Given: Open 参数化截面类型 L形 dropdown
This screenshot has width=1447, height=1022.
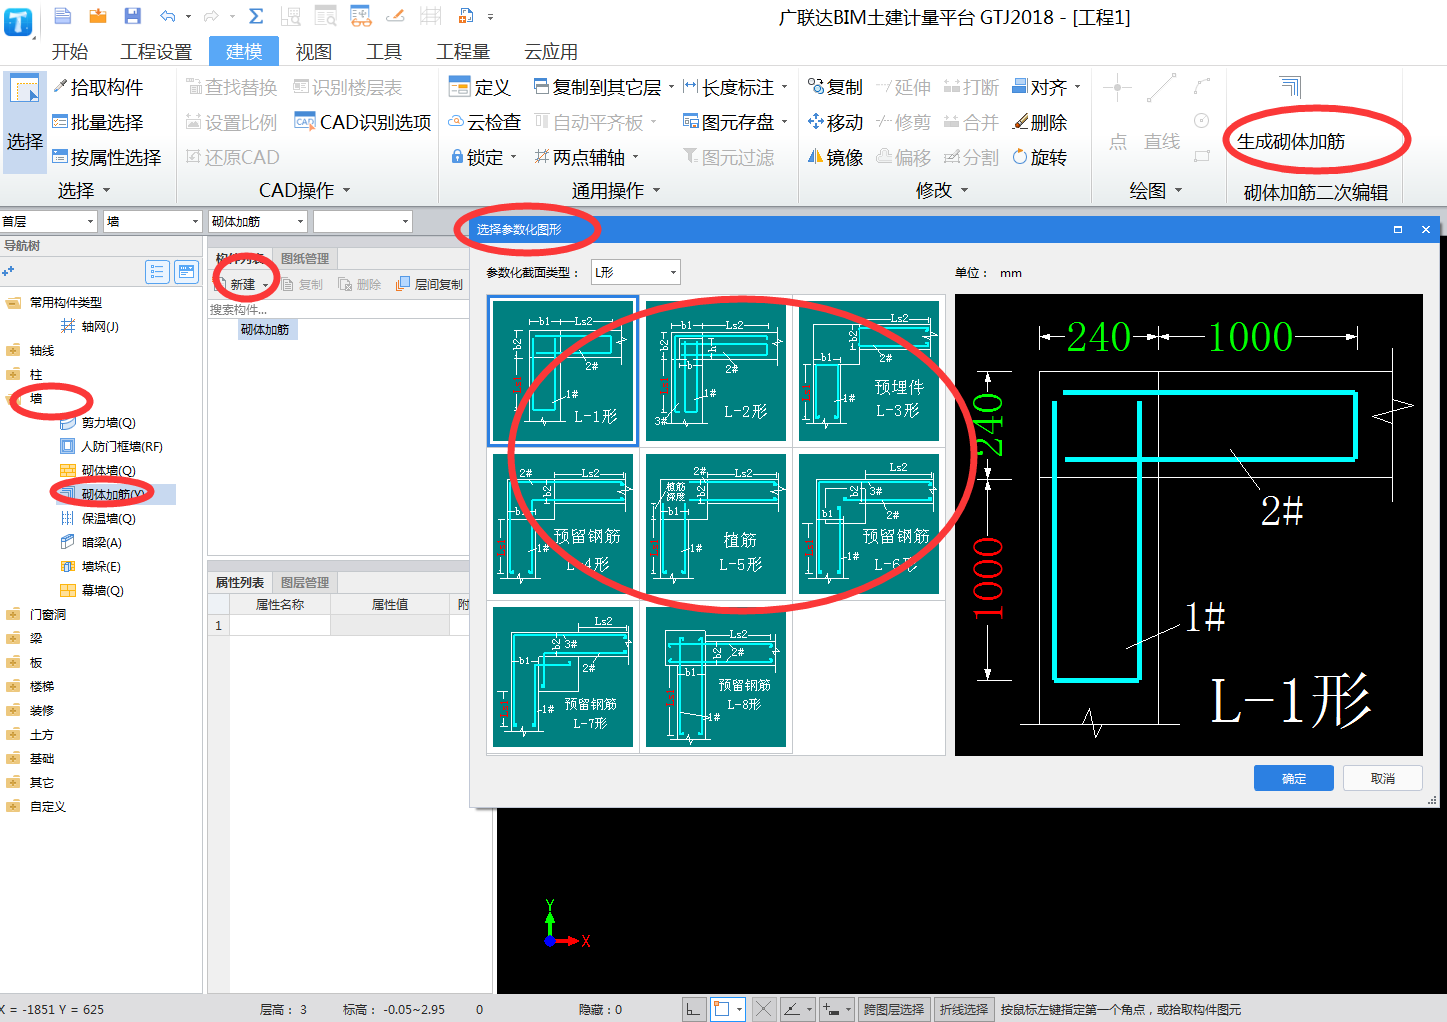Looking at the screenshot, I should (x=636, y=272).
